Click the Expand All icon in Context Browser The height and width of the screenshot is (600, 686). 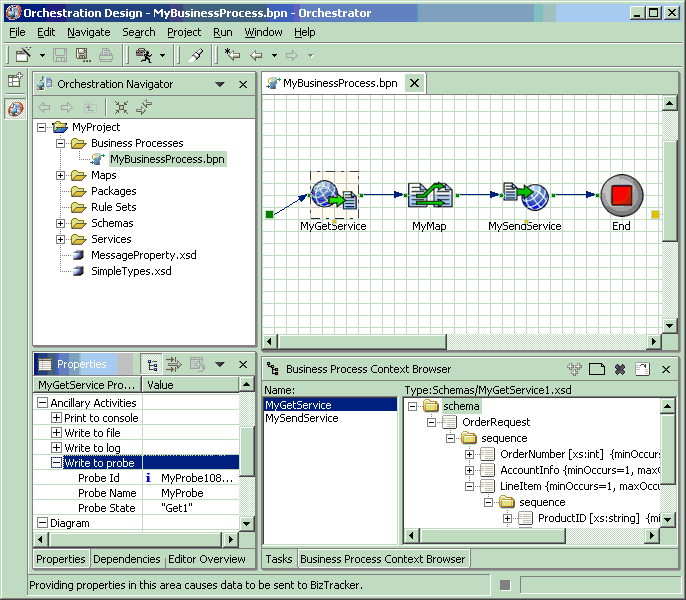tap(574, 369)
